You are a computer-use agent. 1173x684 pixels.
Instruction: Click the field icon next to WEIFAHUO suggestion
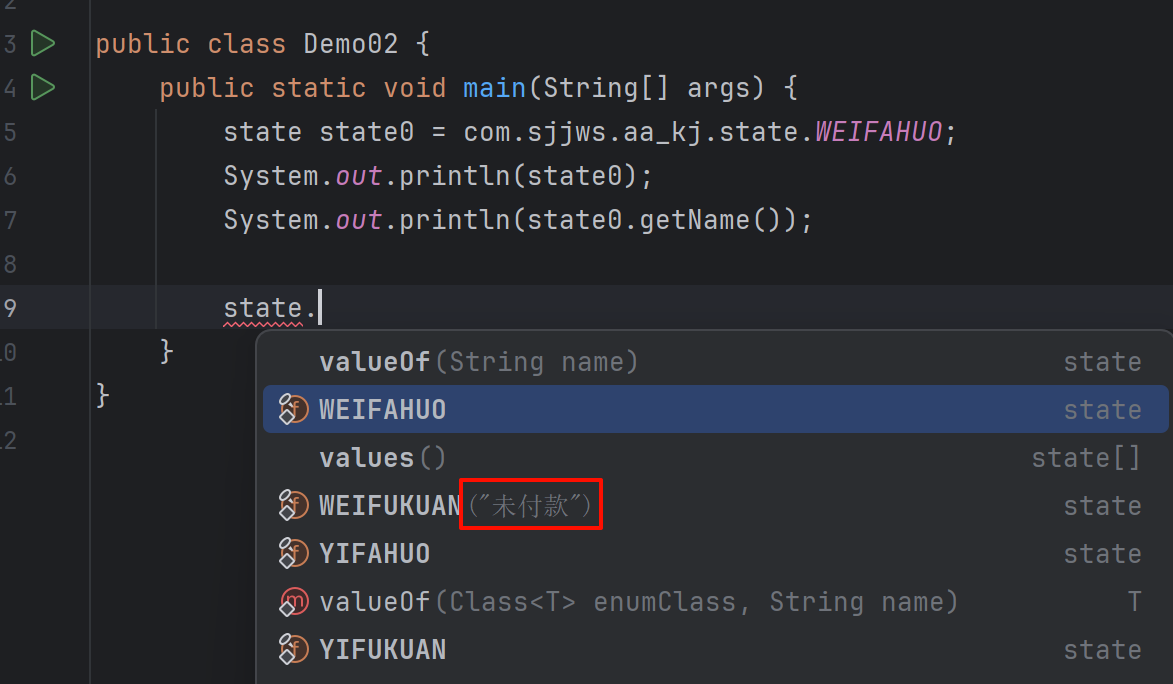click(x=293, y=410)
